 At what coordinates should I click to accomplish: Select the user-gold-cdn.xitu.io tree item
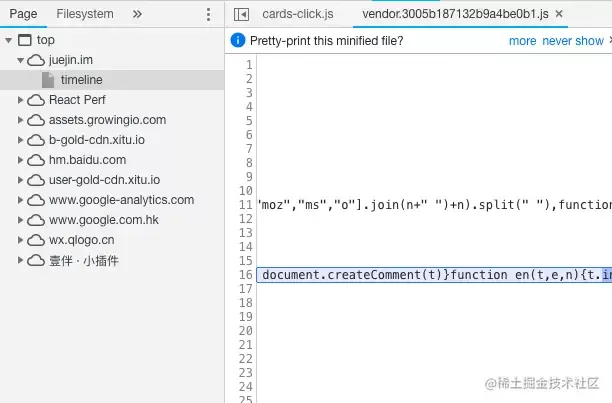104,180
